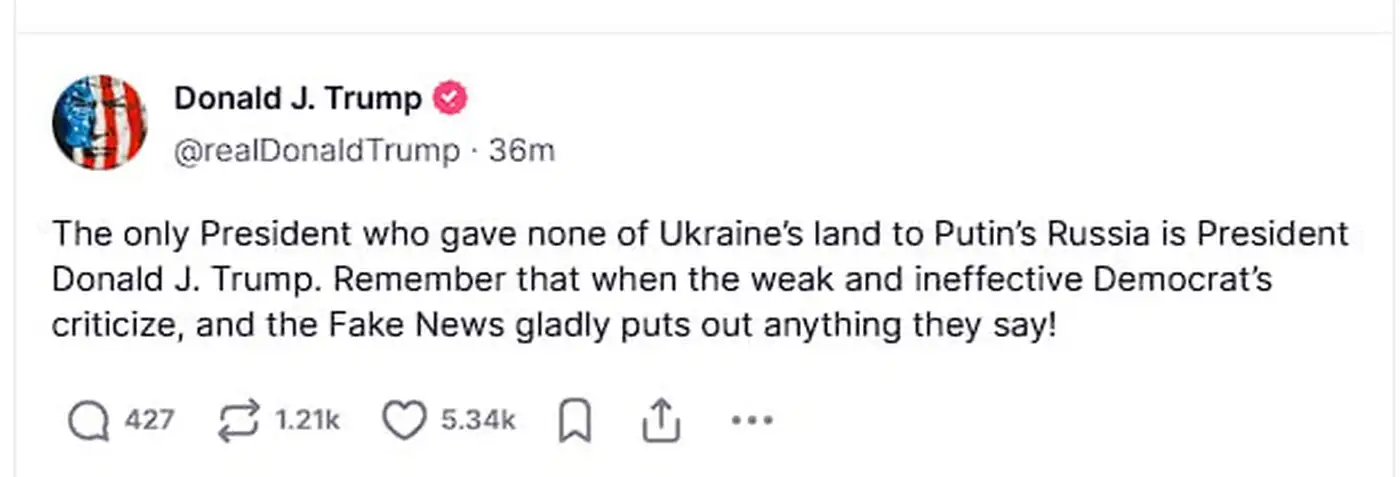The height and width of the screenshot is (477, 1400).
Task: Repost using the ReTruth arrows icon
Action: coord(238,422)
